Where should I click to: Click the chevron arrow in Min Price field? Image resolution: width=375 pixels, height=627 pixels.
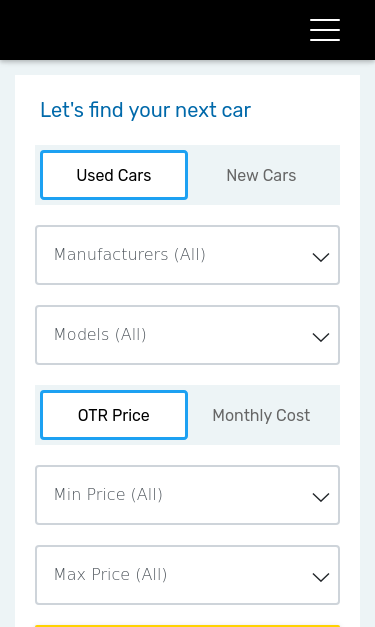321,497
